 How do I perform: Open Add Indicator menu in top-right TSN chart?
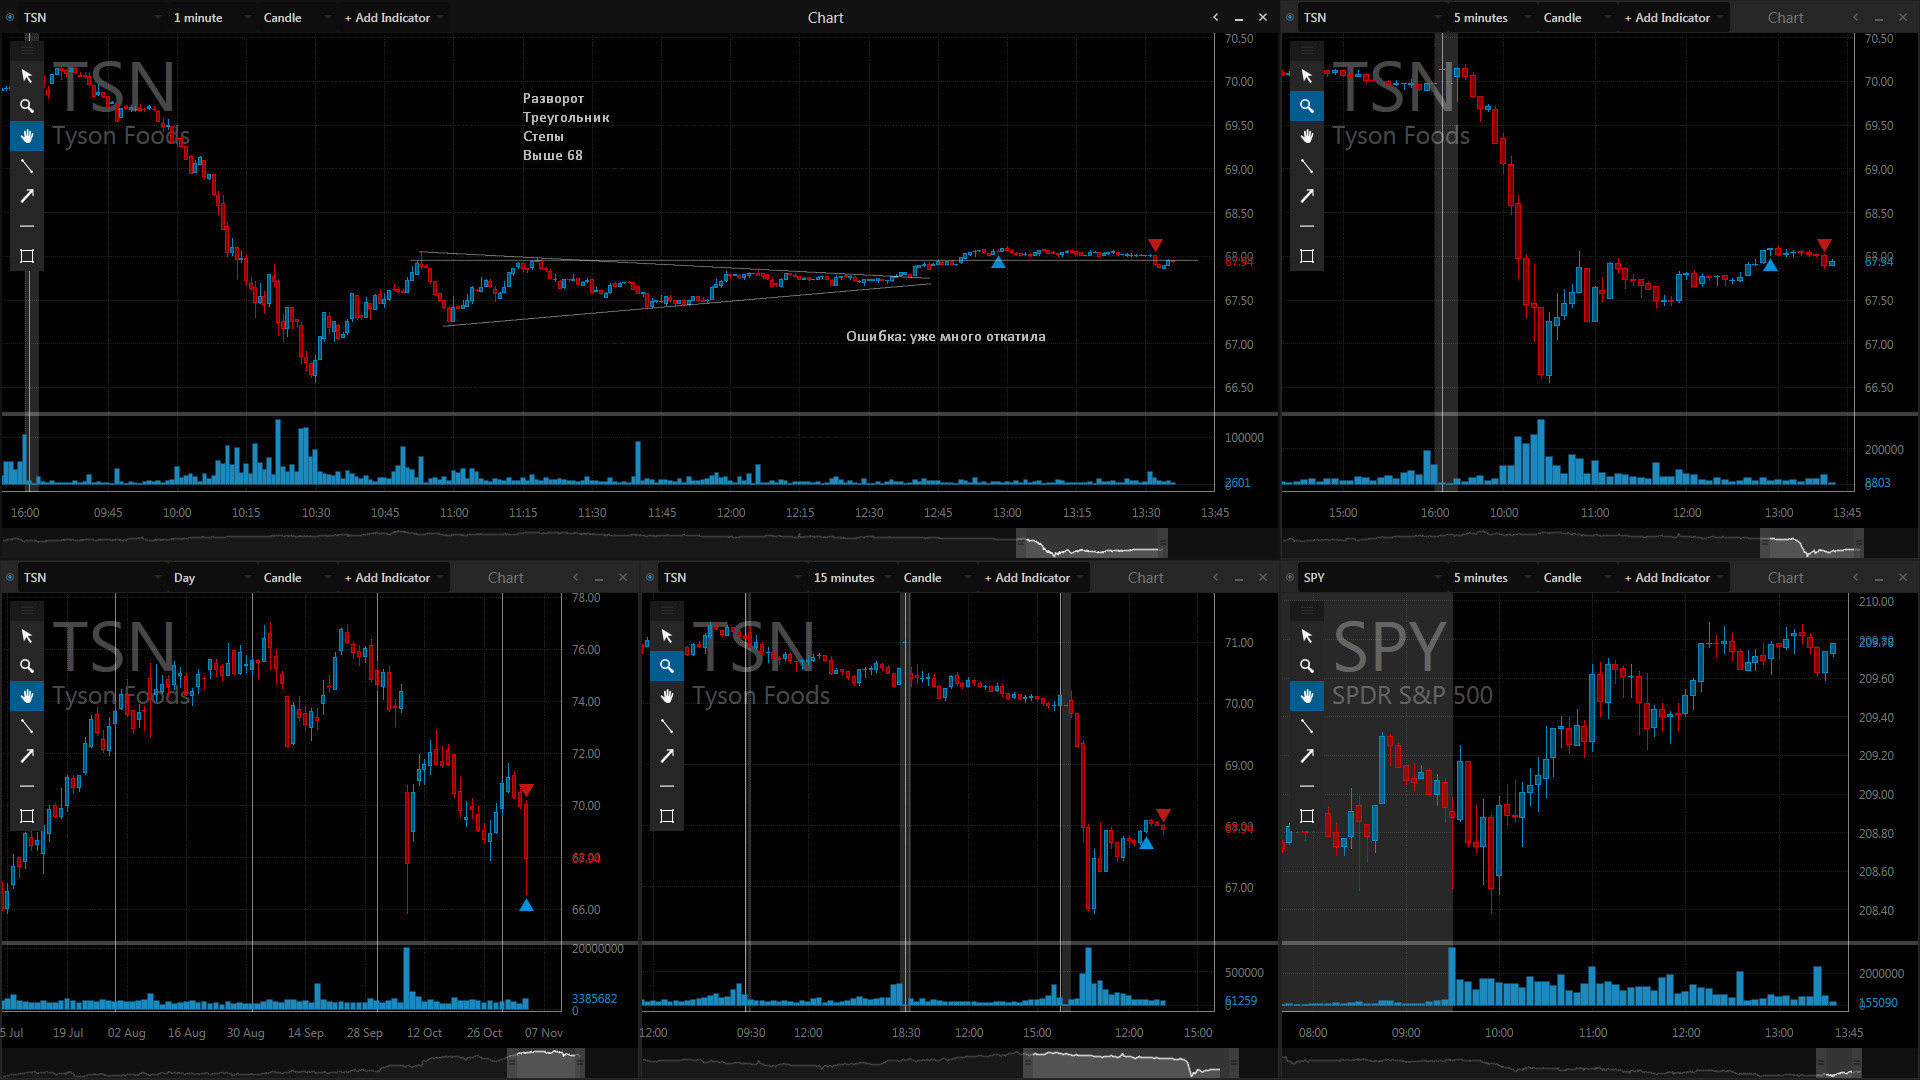1674,17
